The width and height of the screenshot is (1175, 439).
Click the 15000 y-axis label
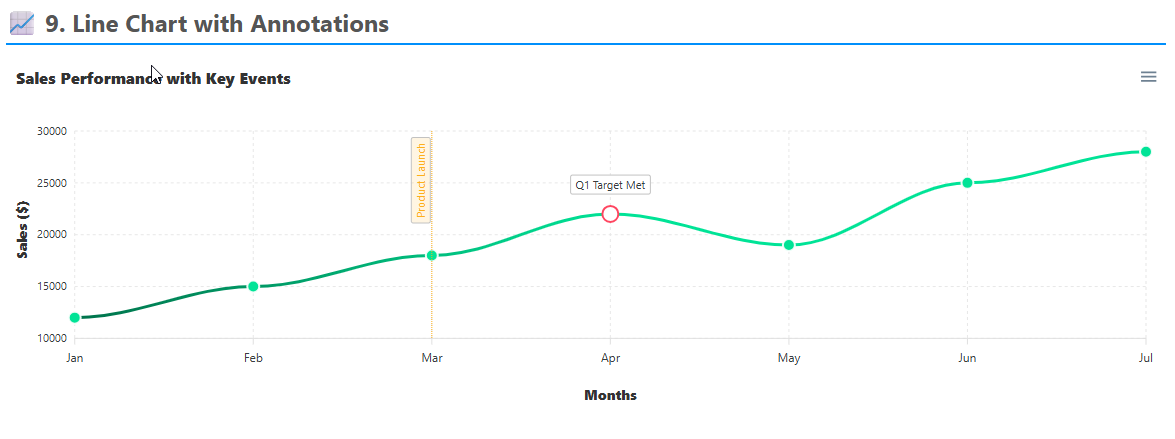point(50,286)
